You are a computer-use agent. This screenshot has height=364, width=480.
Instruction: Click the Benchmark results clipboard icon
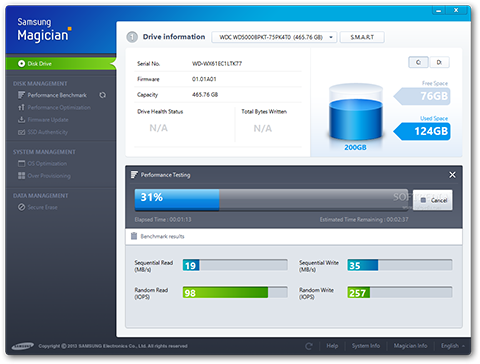click(134, 236)
